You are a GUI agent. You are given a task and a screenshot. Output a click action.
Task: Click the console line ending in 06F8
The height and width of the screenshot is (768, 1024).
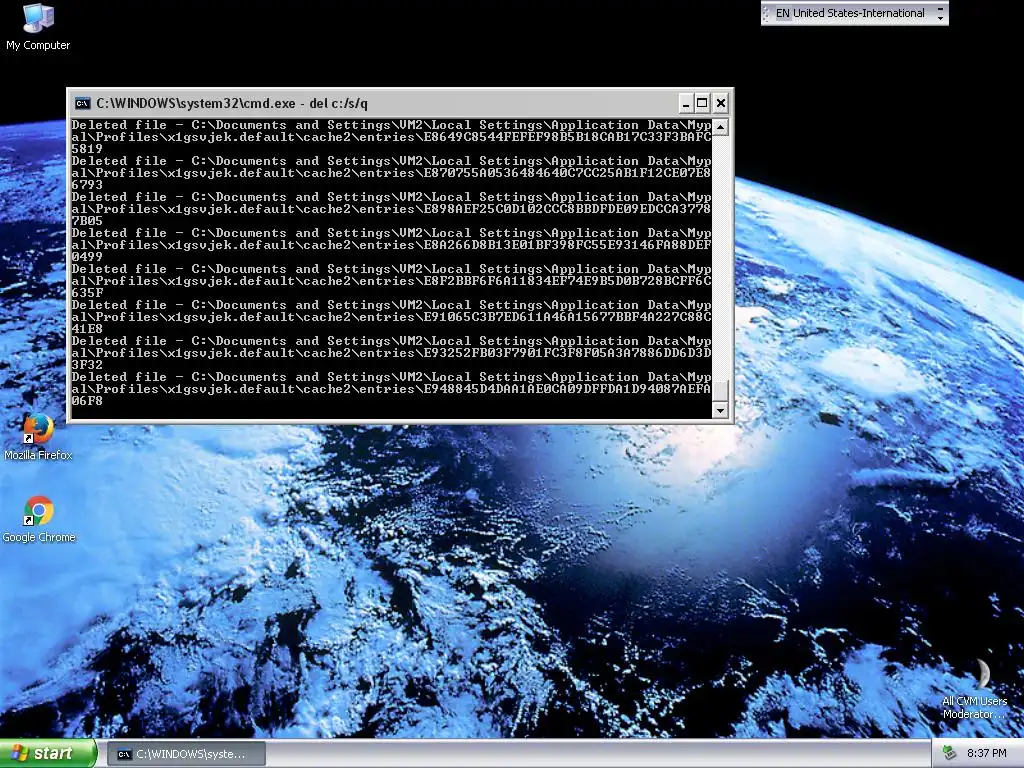[x=87, y=401]
